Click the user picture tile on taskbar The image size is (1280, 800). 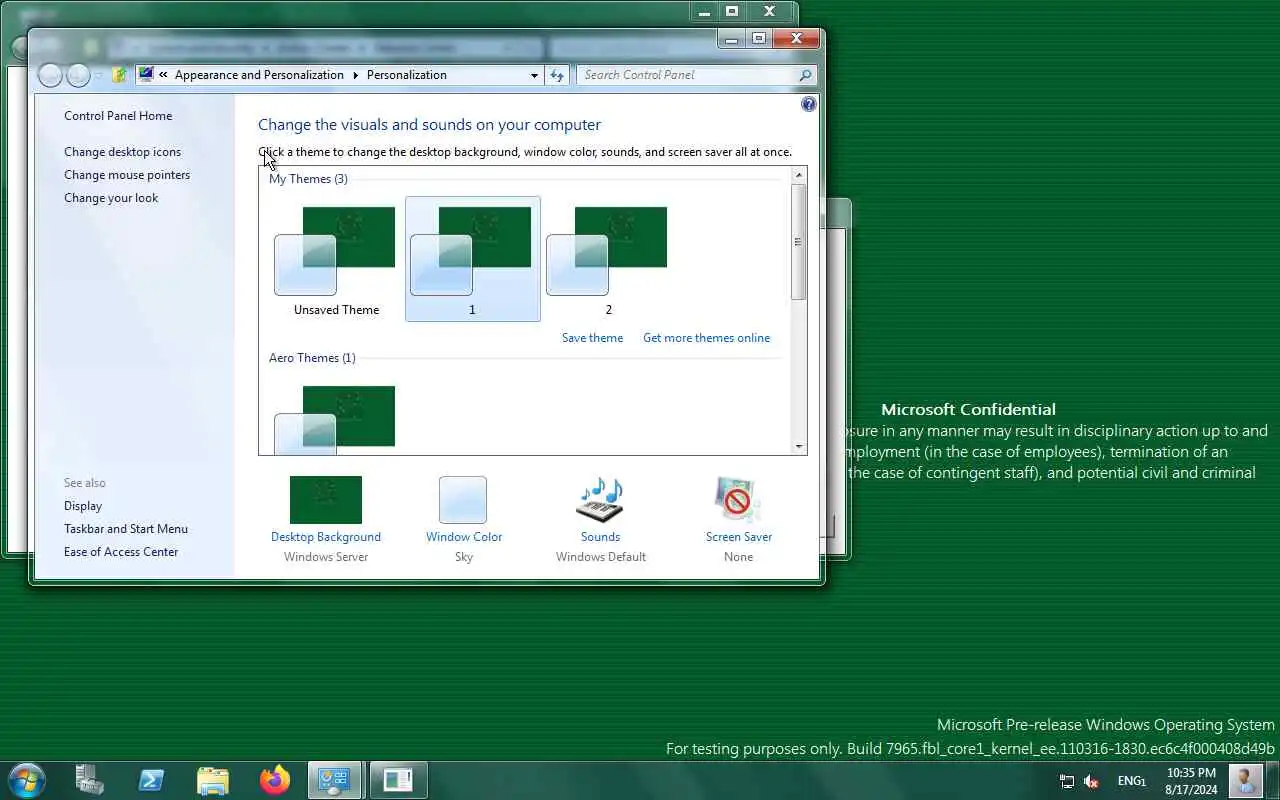point(1245,780)
